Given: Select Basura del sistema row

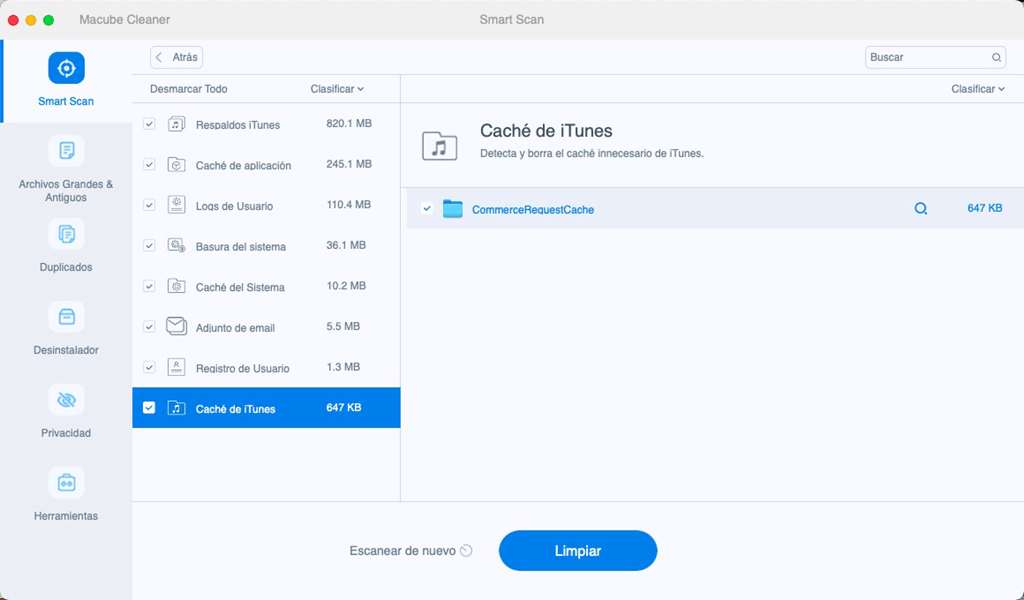Looking at the screenshot, I should pos(266,245).
